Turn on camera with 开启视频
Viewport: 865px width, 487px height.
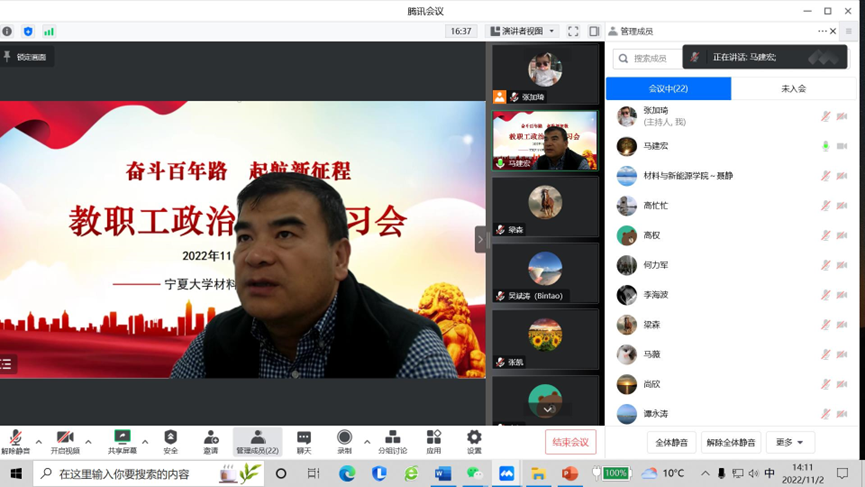pyautogui.click(x=65, y=441)
